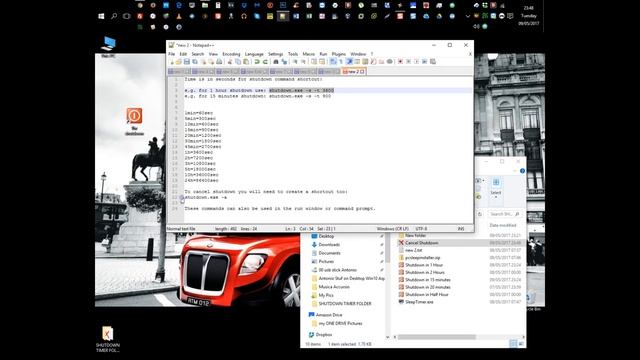640x360 pixels.
Task: Open the Window menu in Notepad++
Action: click(x=358, y=54)
